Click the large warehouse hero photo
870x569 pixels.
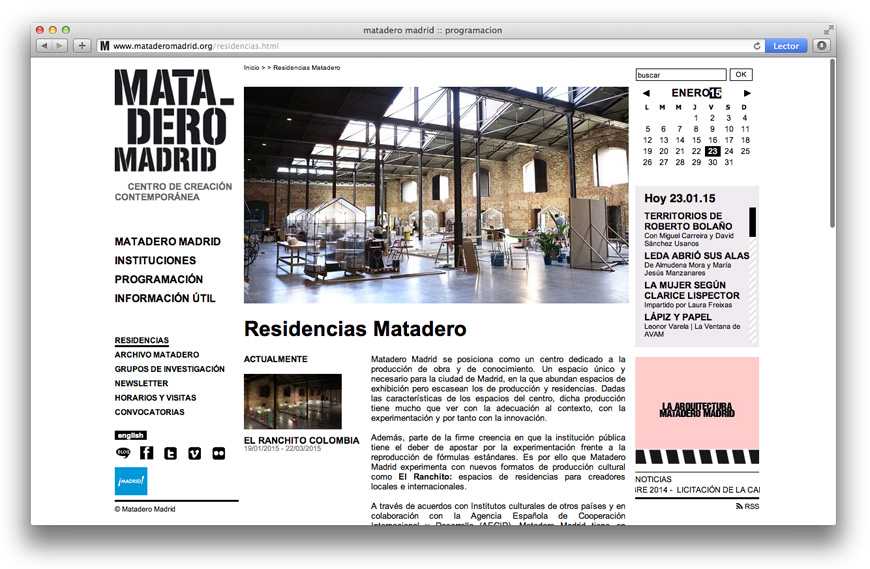tap(436, 195)
